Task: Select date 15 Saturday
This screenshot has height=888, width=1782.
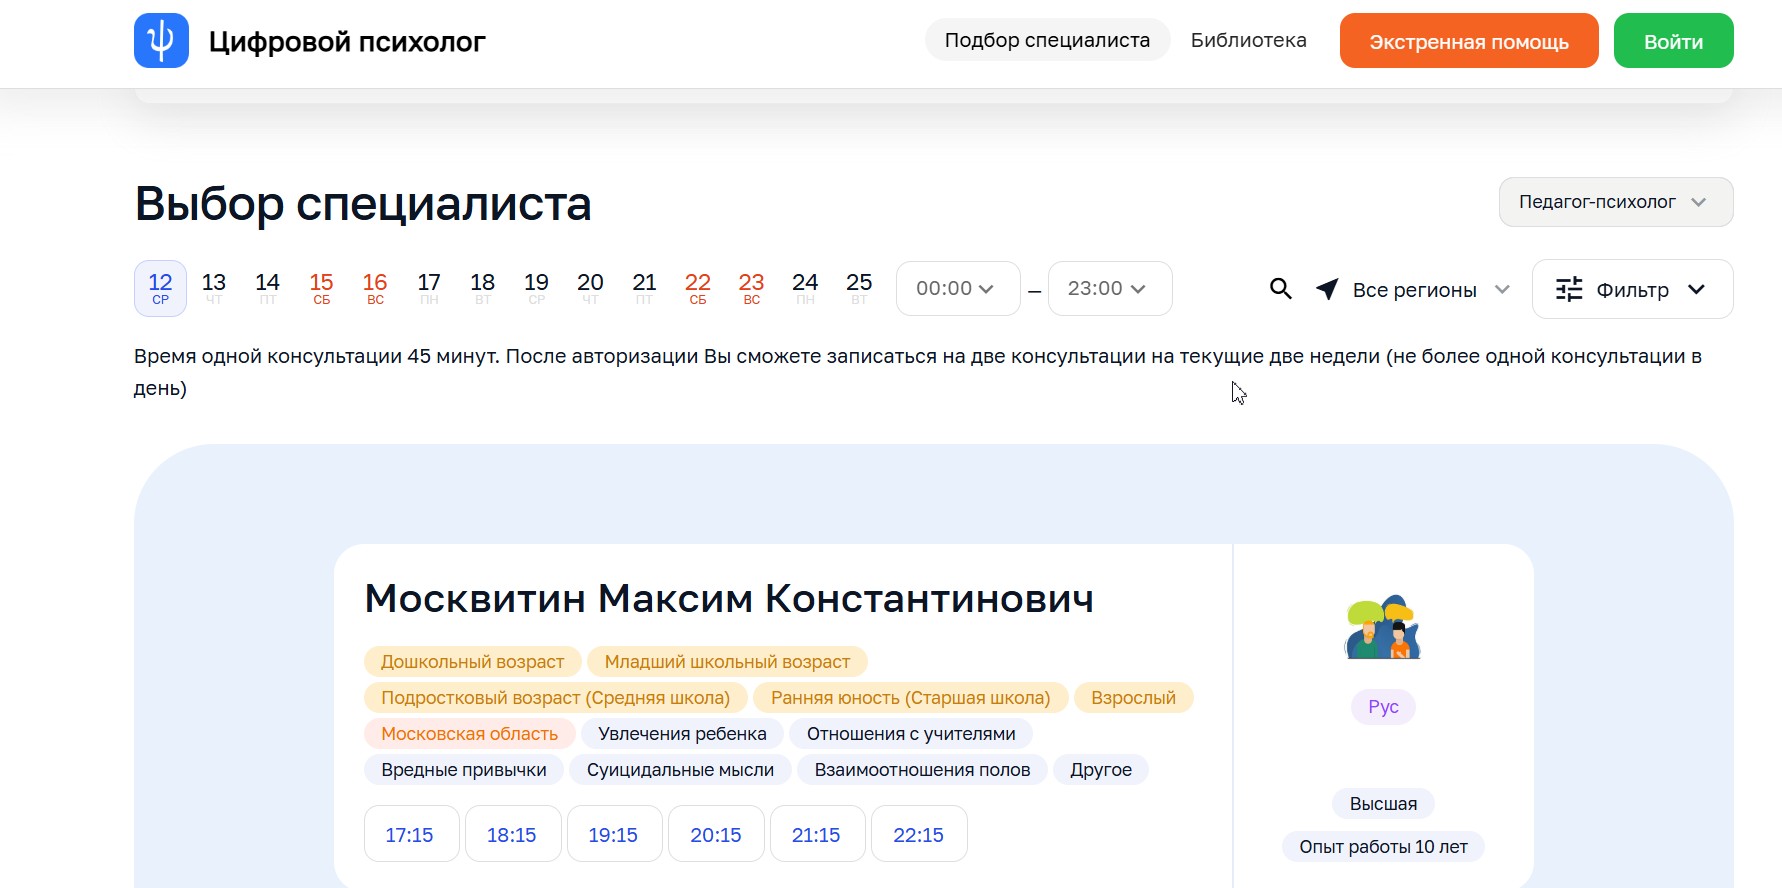Action: (x=321, y=288)
